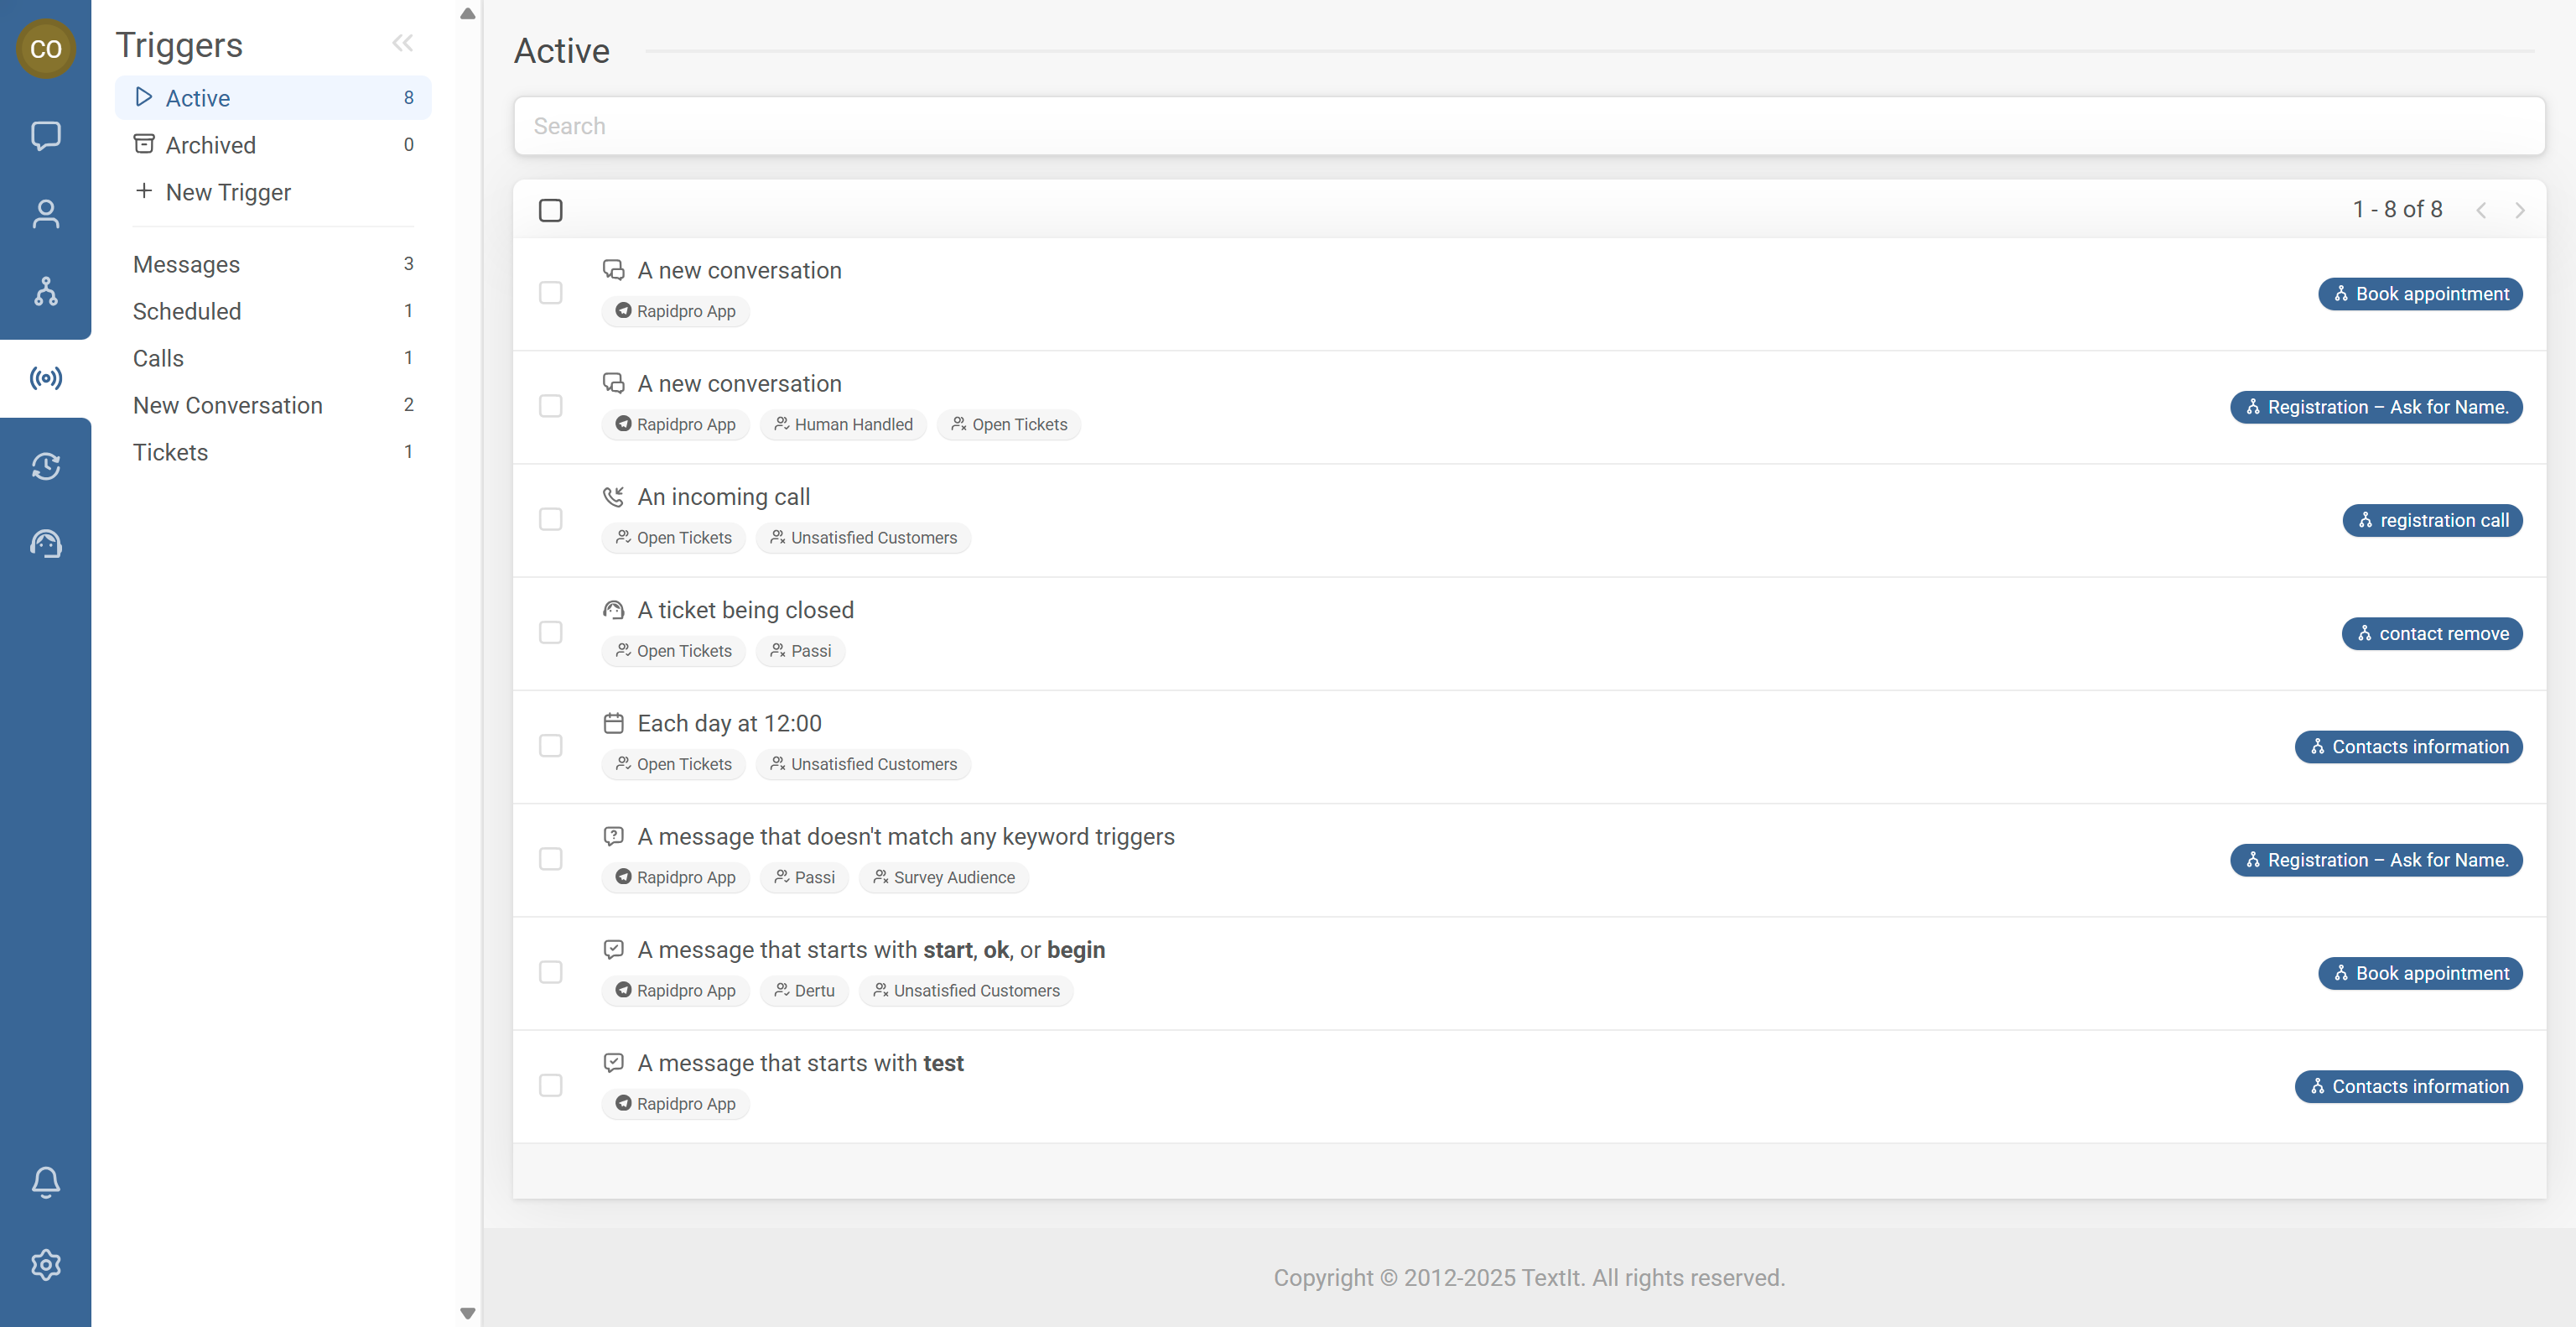The image size is (2576, 1327).
Task: Open the Contacts person sidebar icon
Action: [45, 213]
